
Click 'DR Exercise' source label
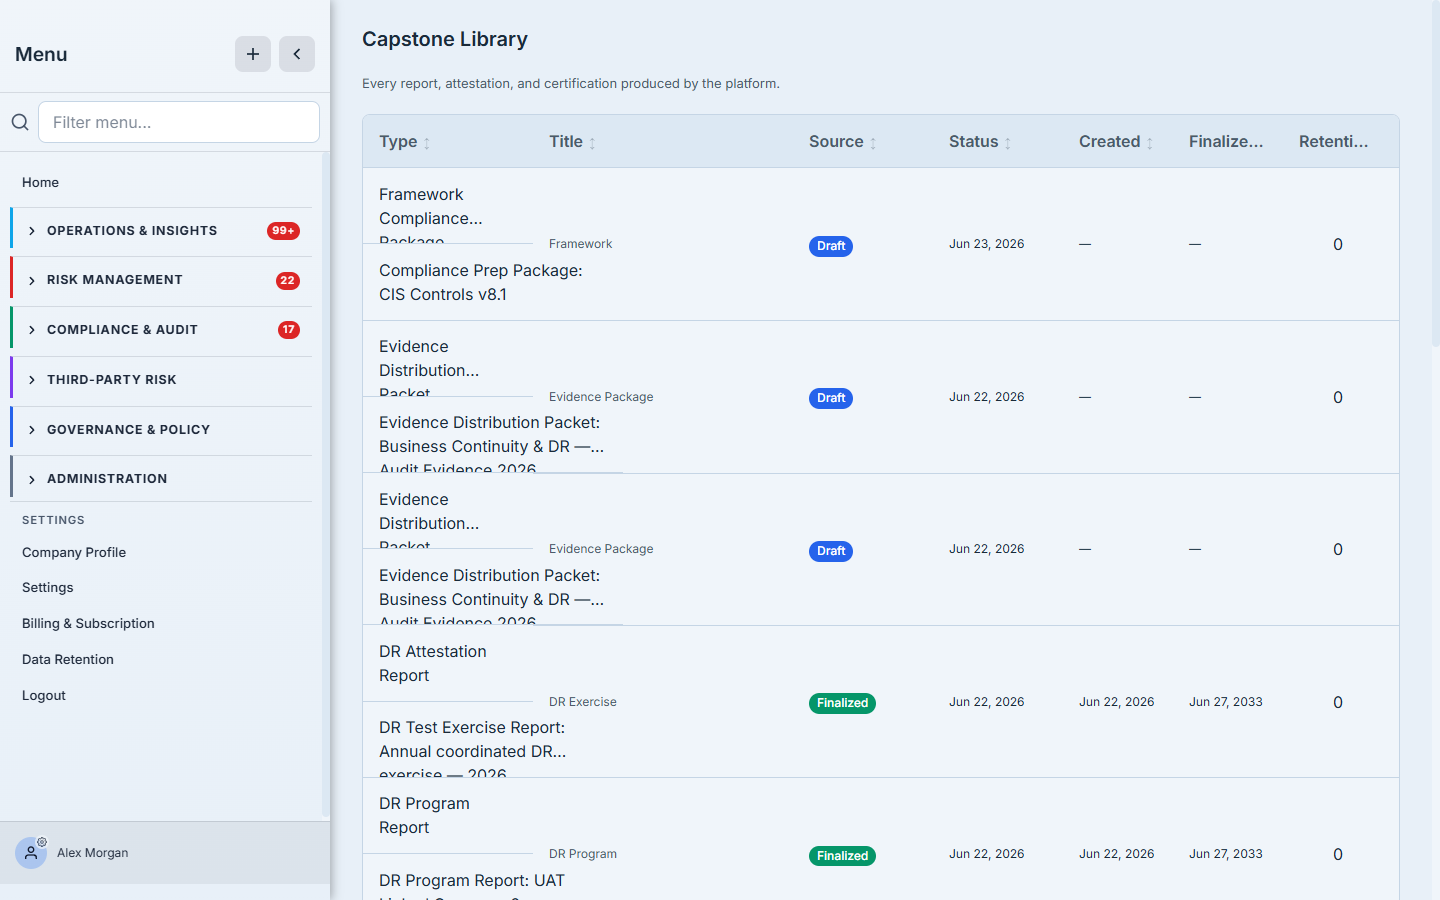(x=583, y=702)
